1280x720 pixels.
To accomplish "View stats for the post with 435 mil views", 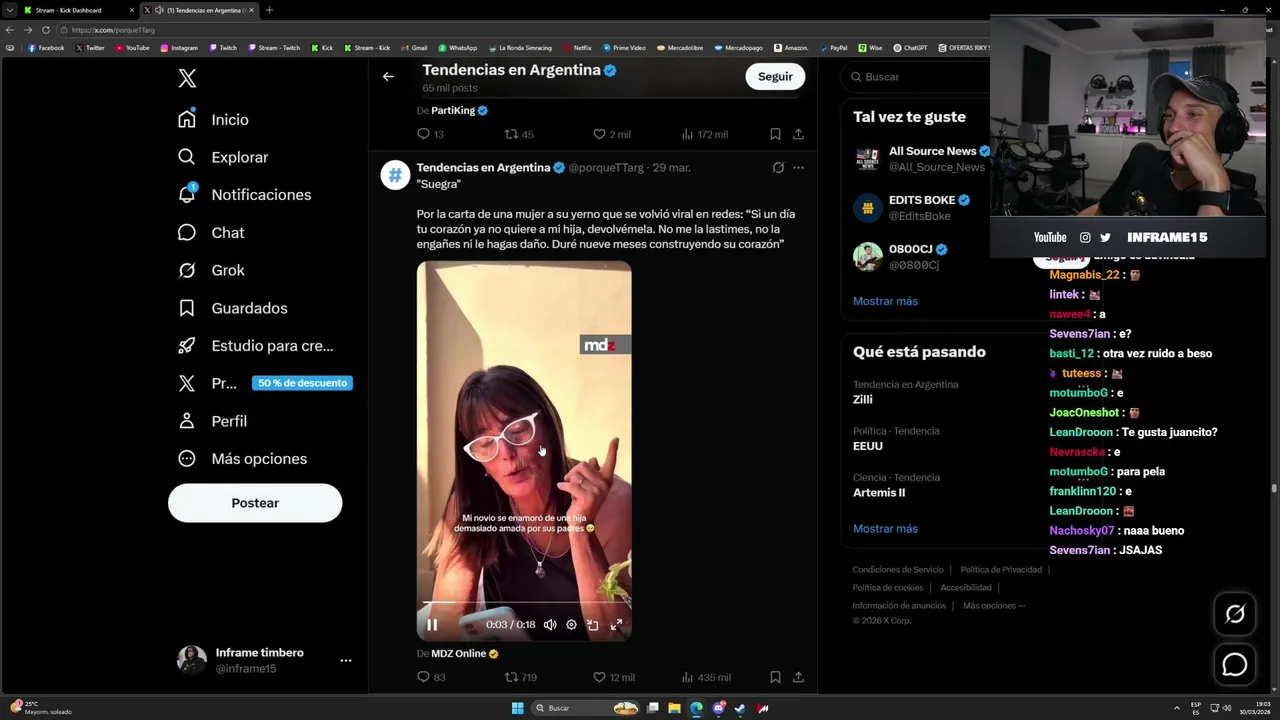I will pos(705,677).
